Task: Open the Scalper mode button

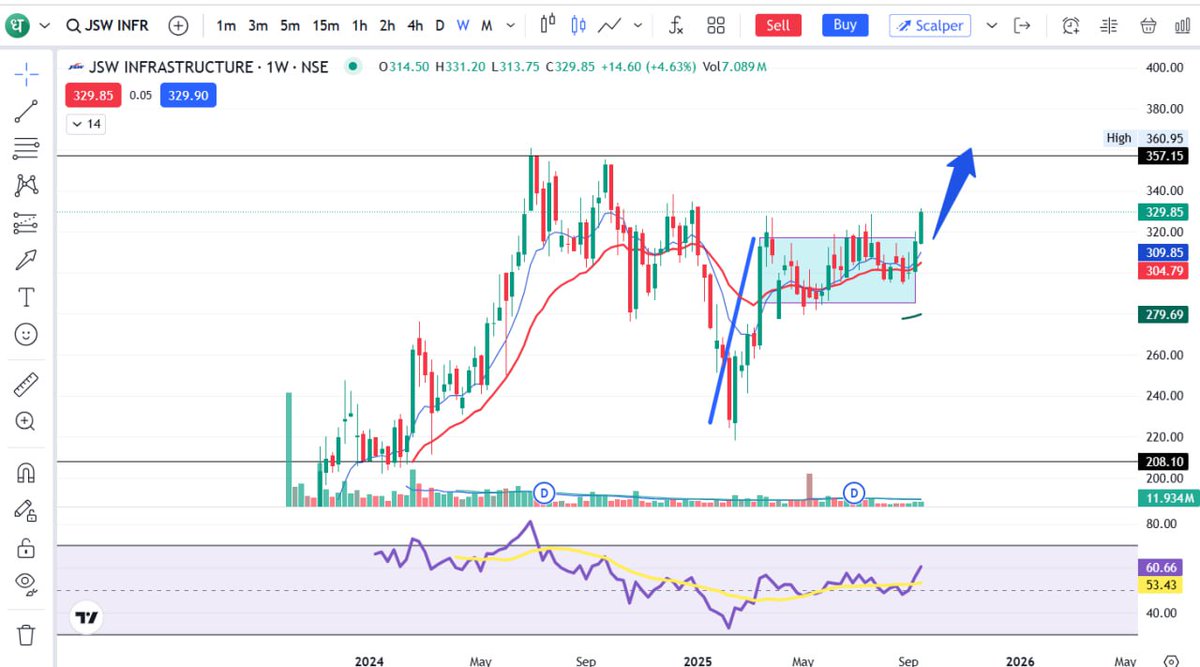Action: point(930,25)
